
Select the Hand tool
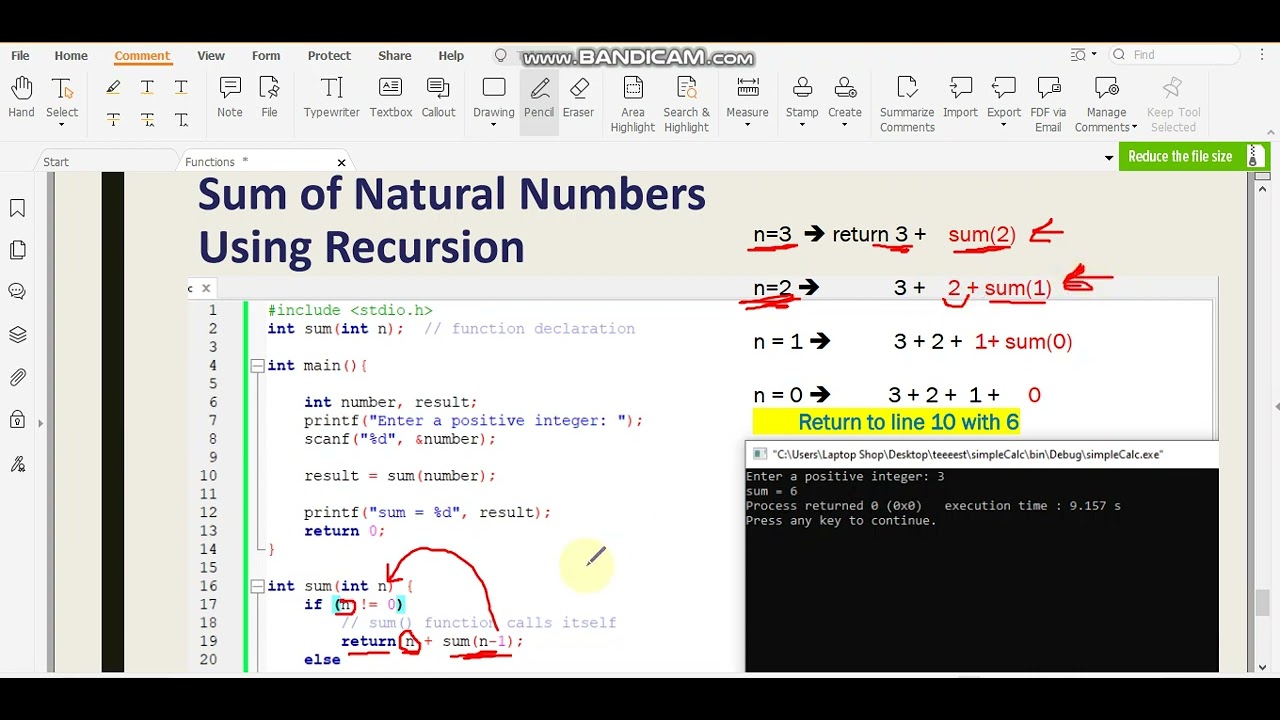[x=21, y=98]
